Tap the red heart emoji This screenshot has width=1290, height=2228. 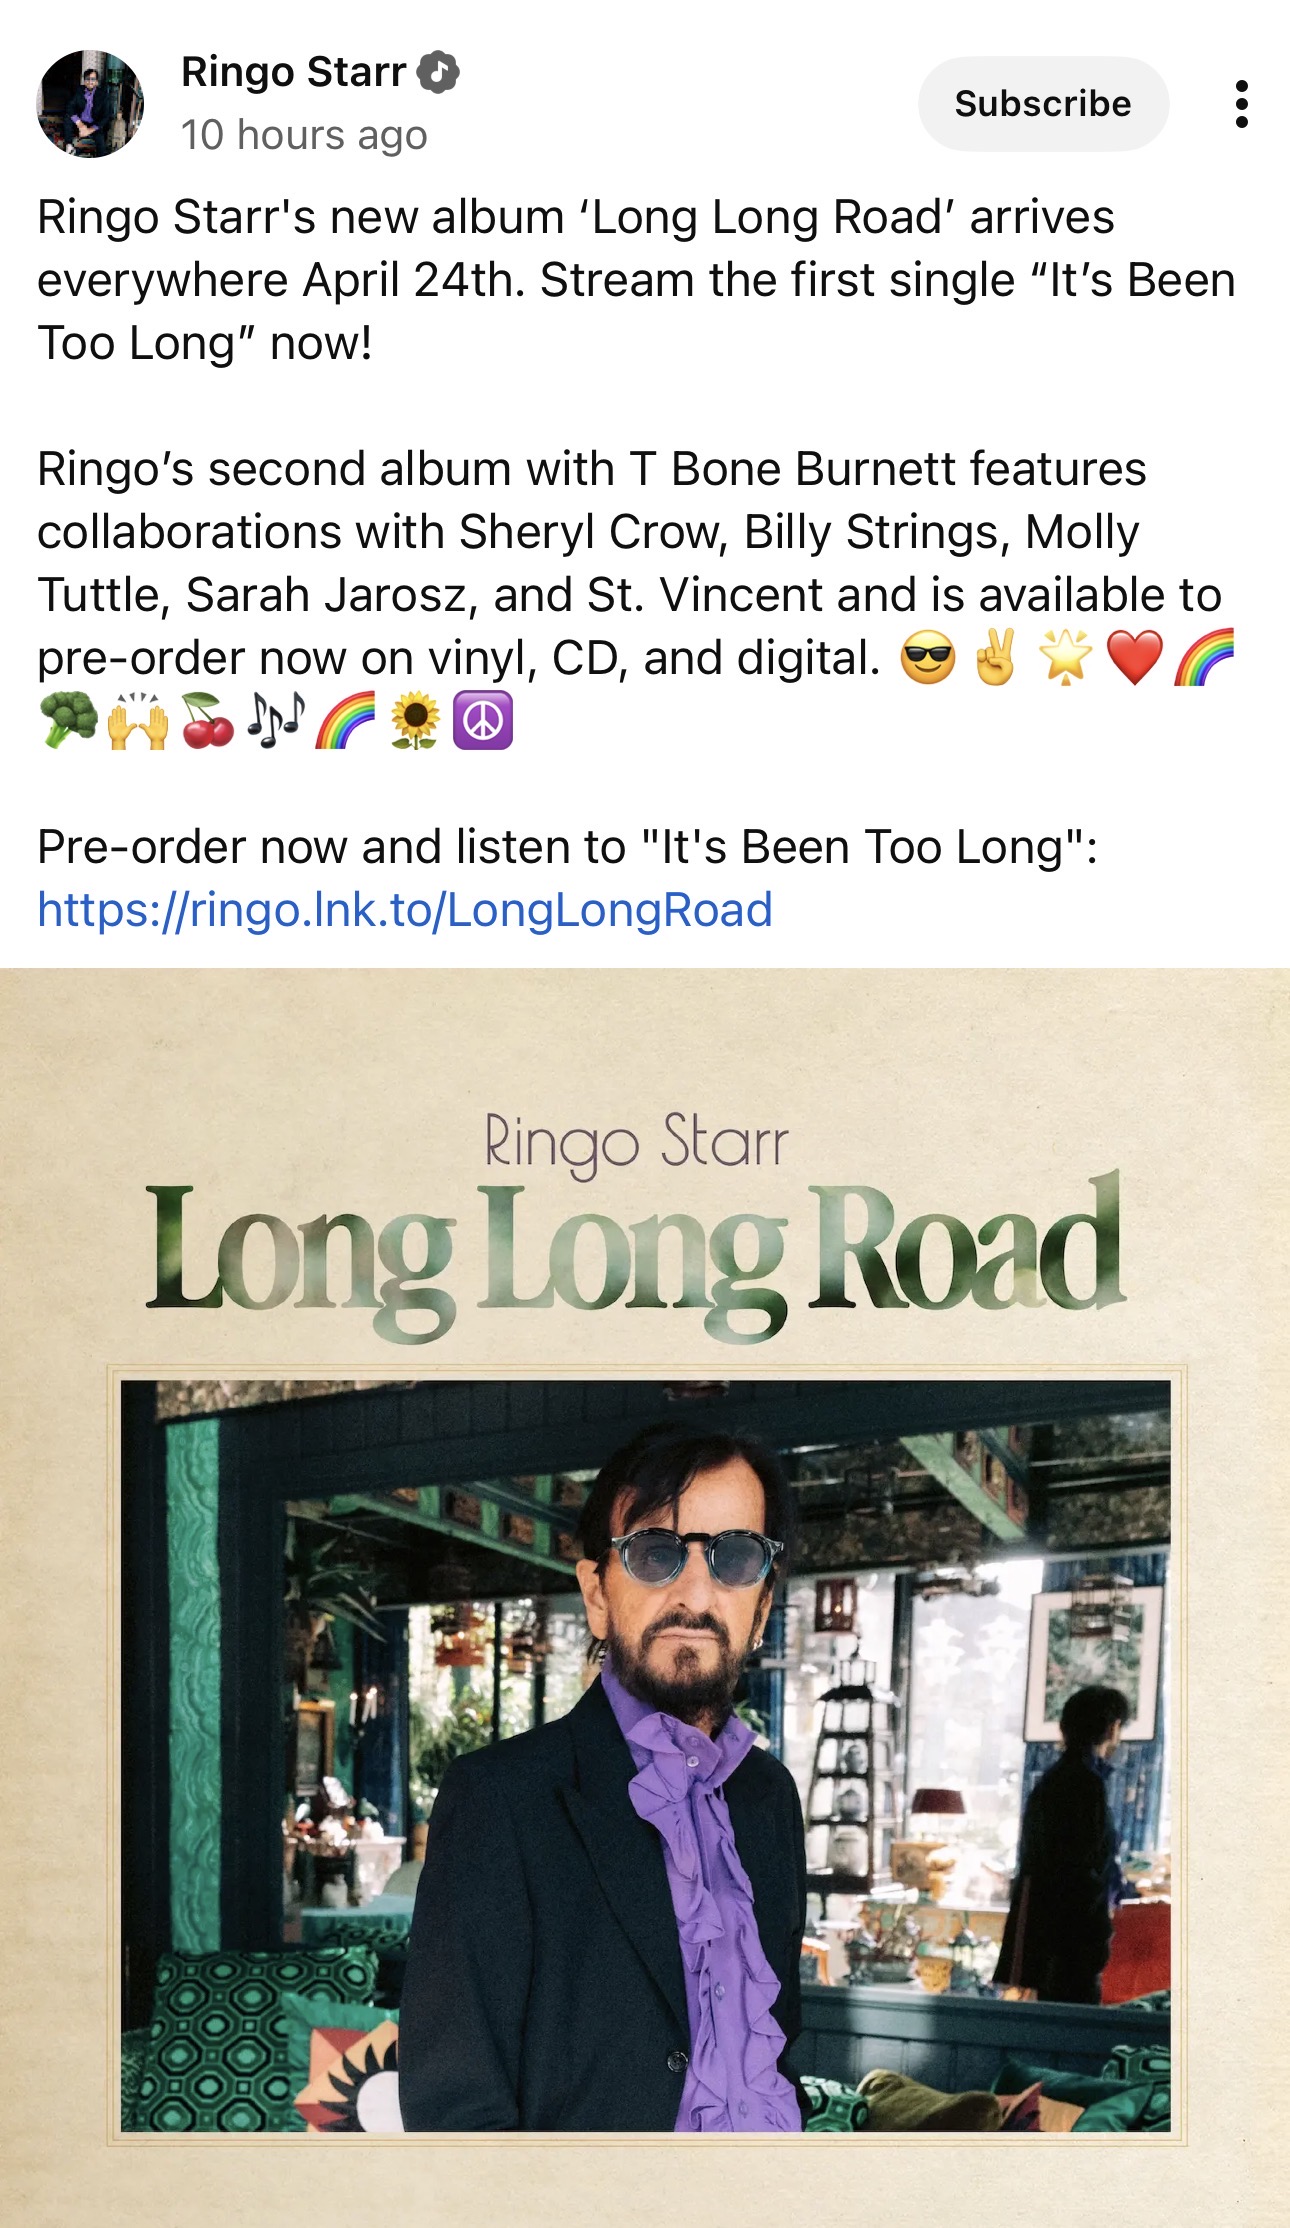click(x=1135, y=658)
